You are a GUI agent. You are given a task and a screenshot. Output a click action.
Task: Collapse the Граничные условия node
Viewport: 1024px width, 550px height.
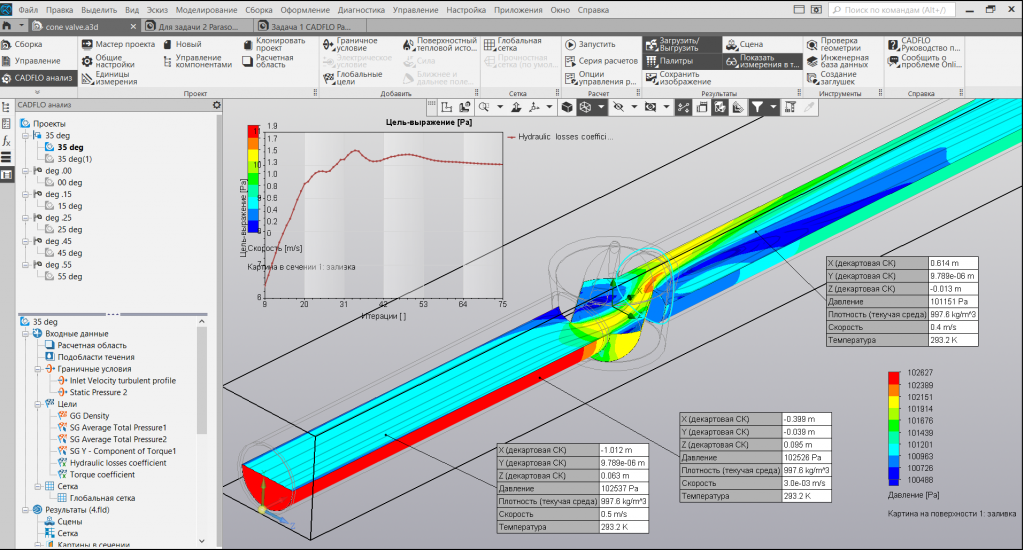tap(37, 368)
